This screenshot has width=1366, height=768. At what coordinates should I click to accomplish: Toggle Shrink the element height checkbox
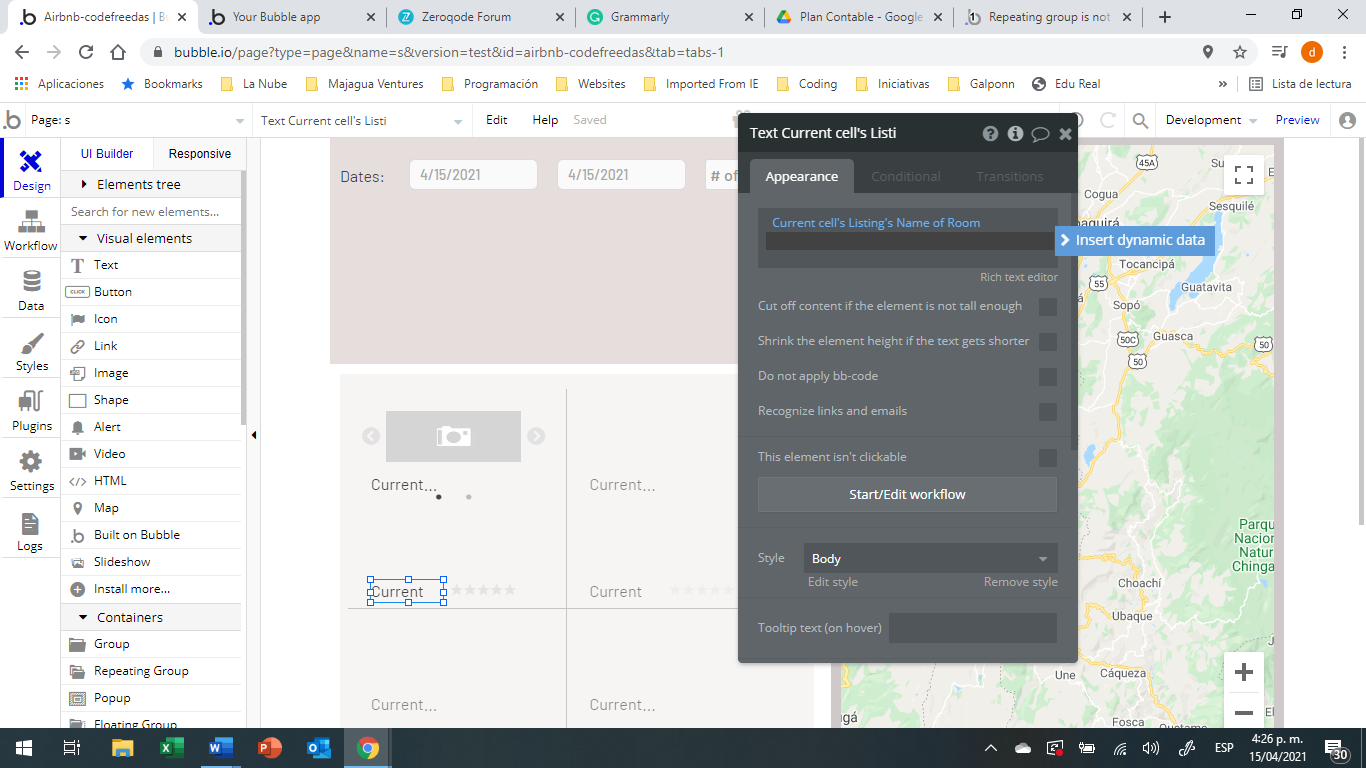pos(1048,342)
